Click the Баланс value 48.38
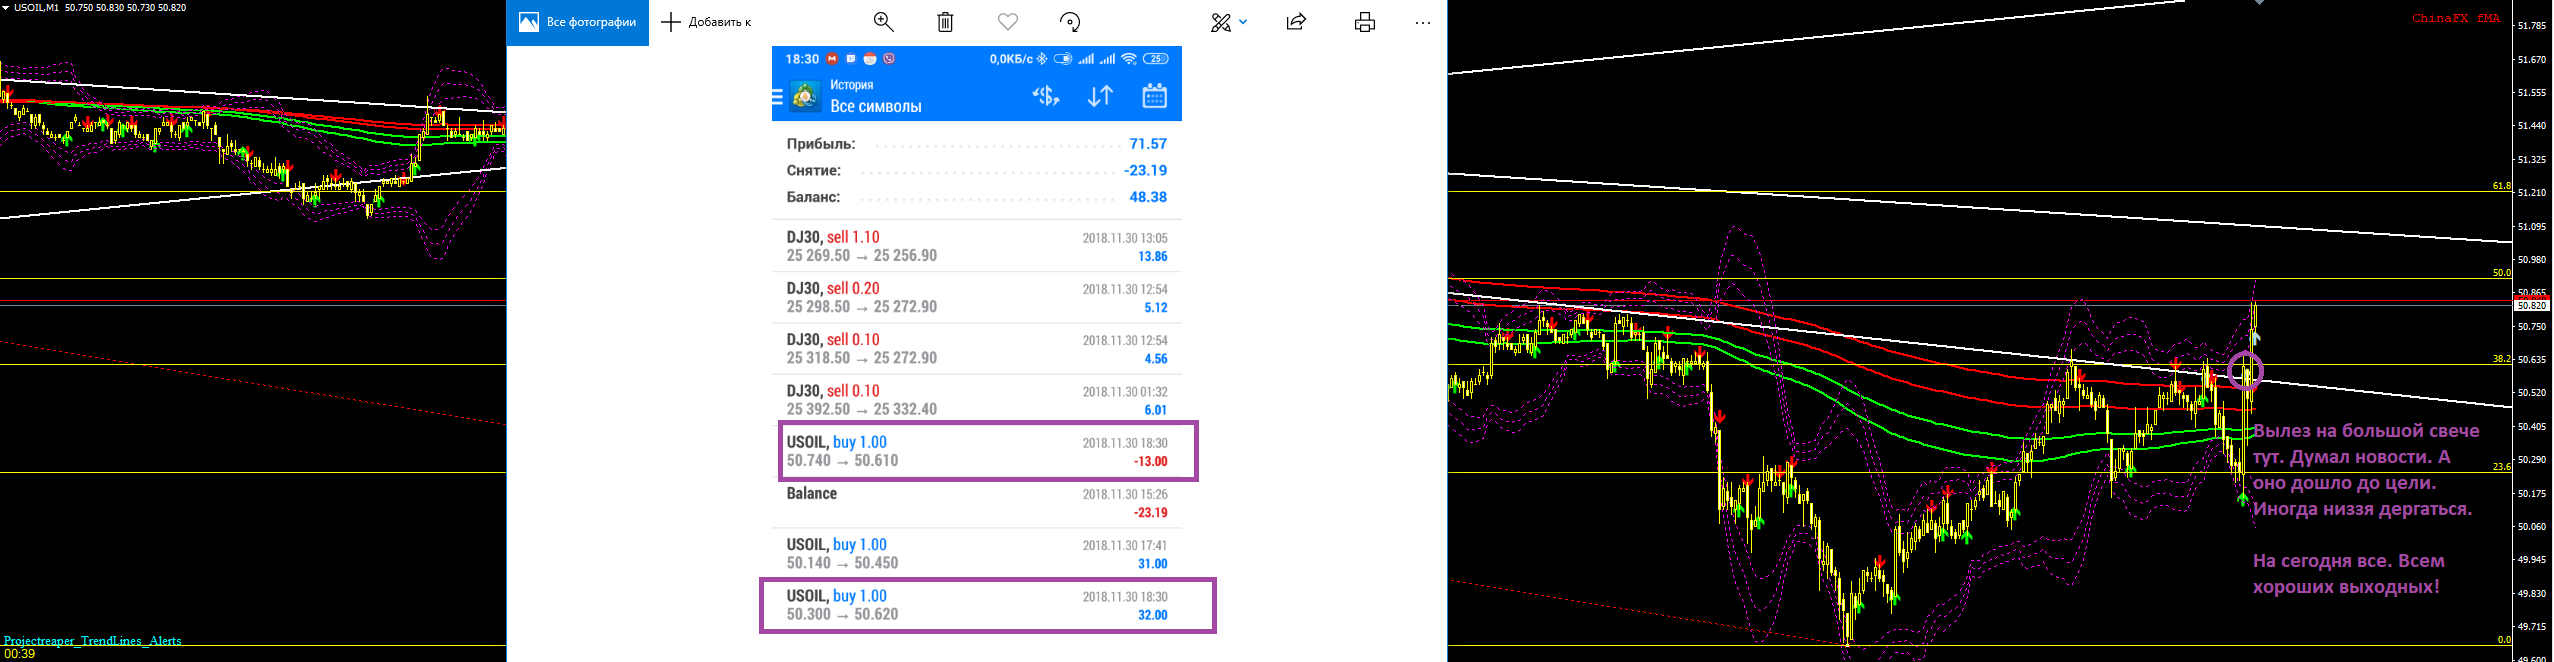The width and height of the screenshot is (2554, 662). [x=1148, y=197]
